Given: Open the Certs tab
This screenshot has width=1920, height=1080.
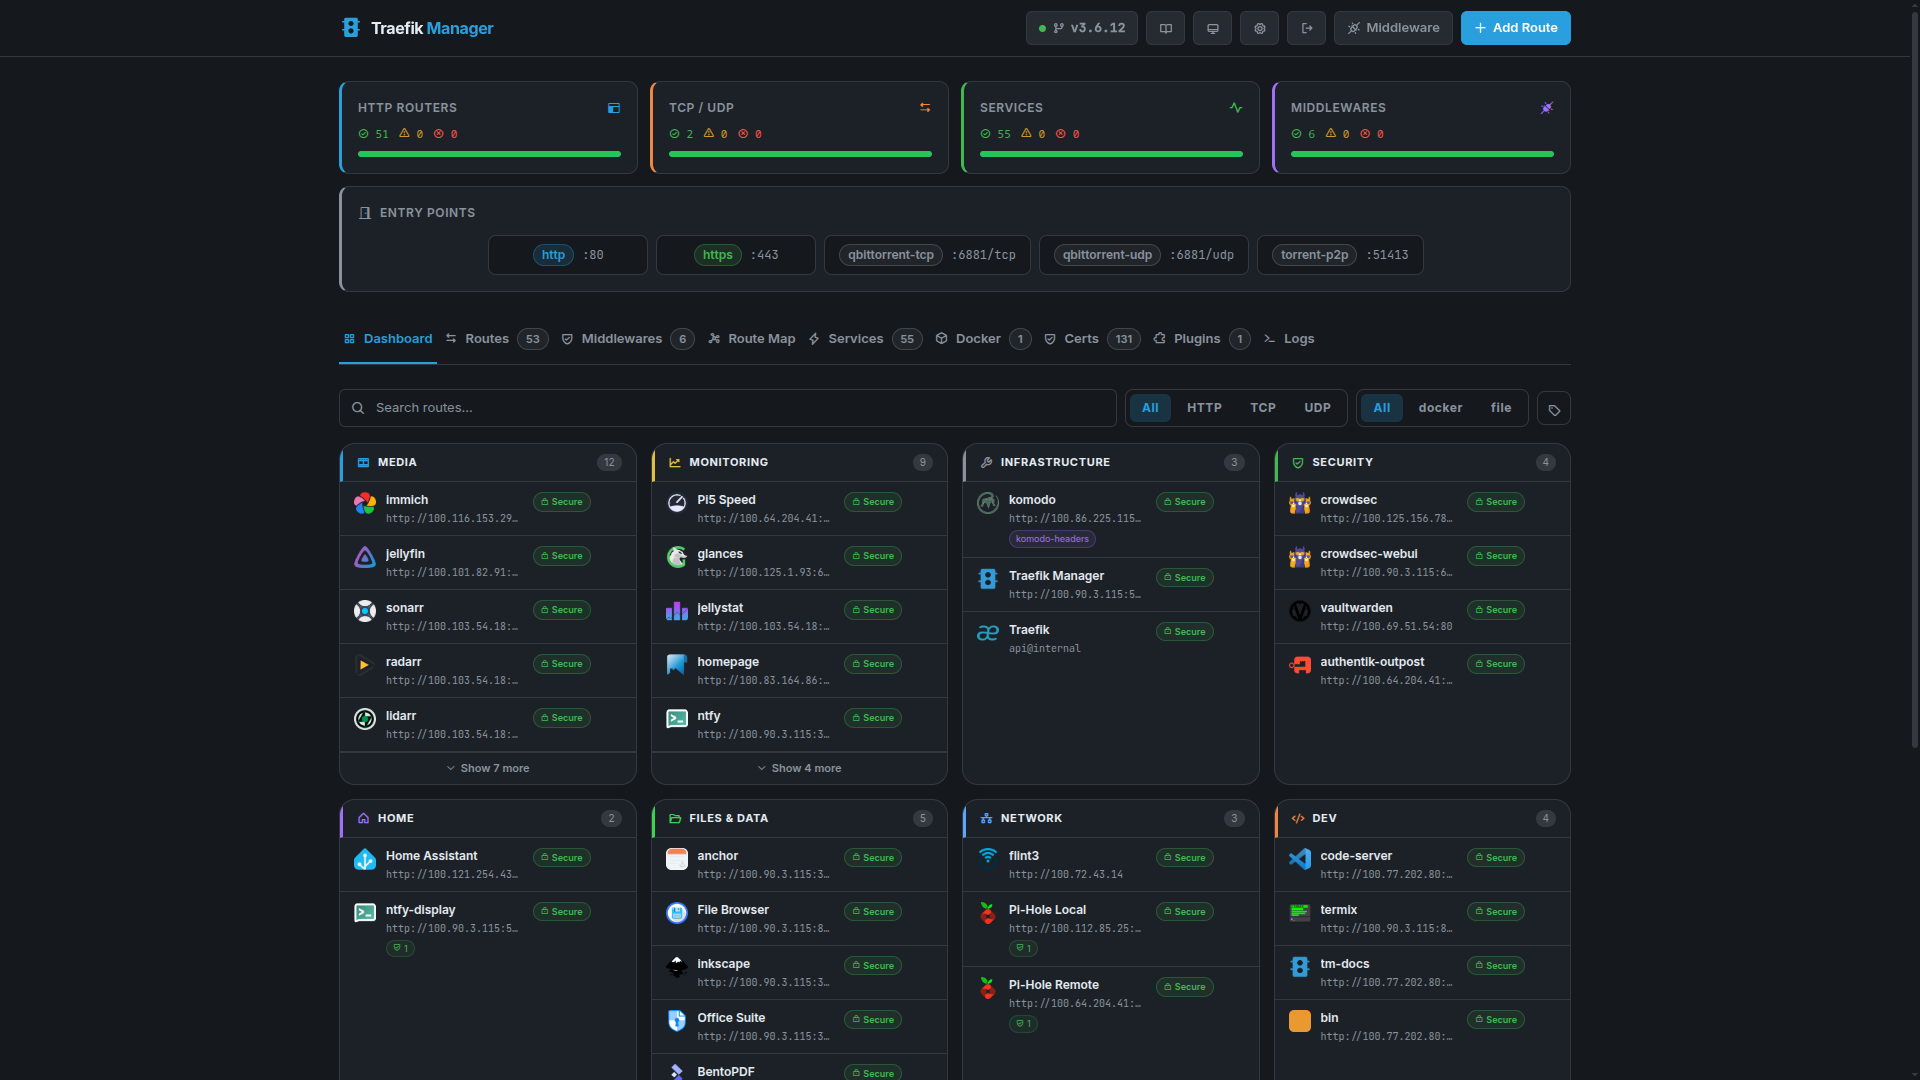Looking at the screenshot, I should click(1081, 339).
